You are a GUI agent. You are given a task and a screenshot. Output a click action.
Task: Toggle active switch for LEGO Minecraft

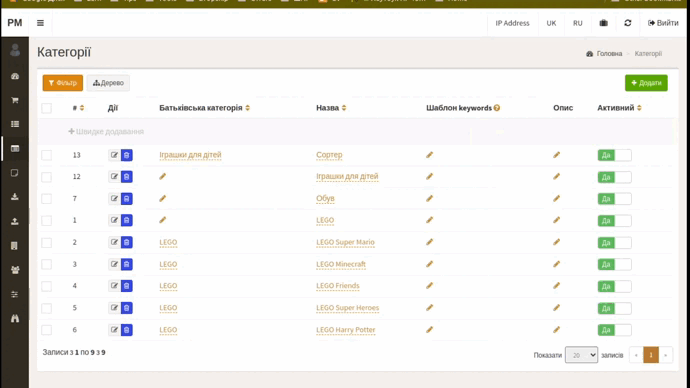pos(614,264)
